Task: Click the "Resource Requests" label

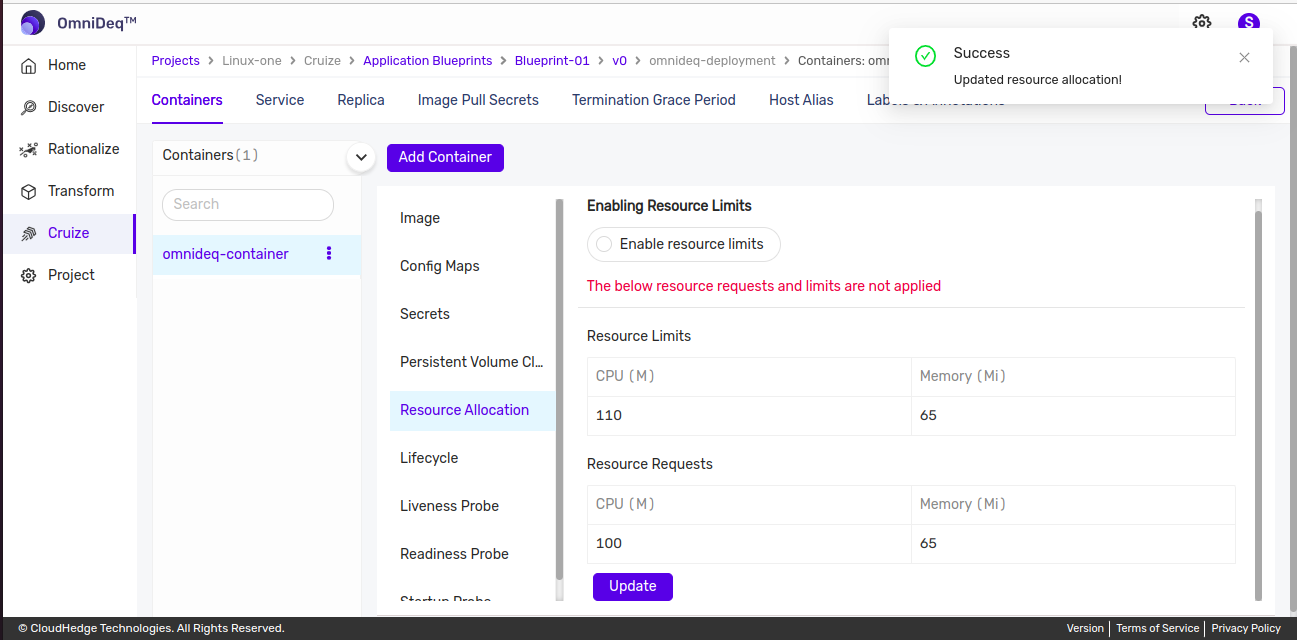Action: [x=650, y=464]
